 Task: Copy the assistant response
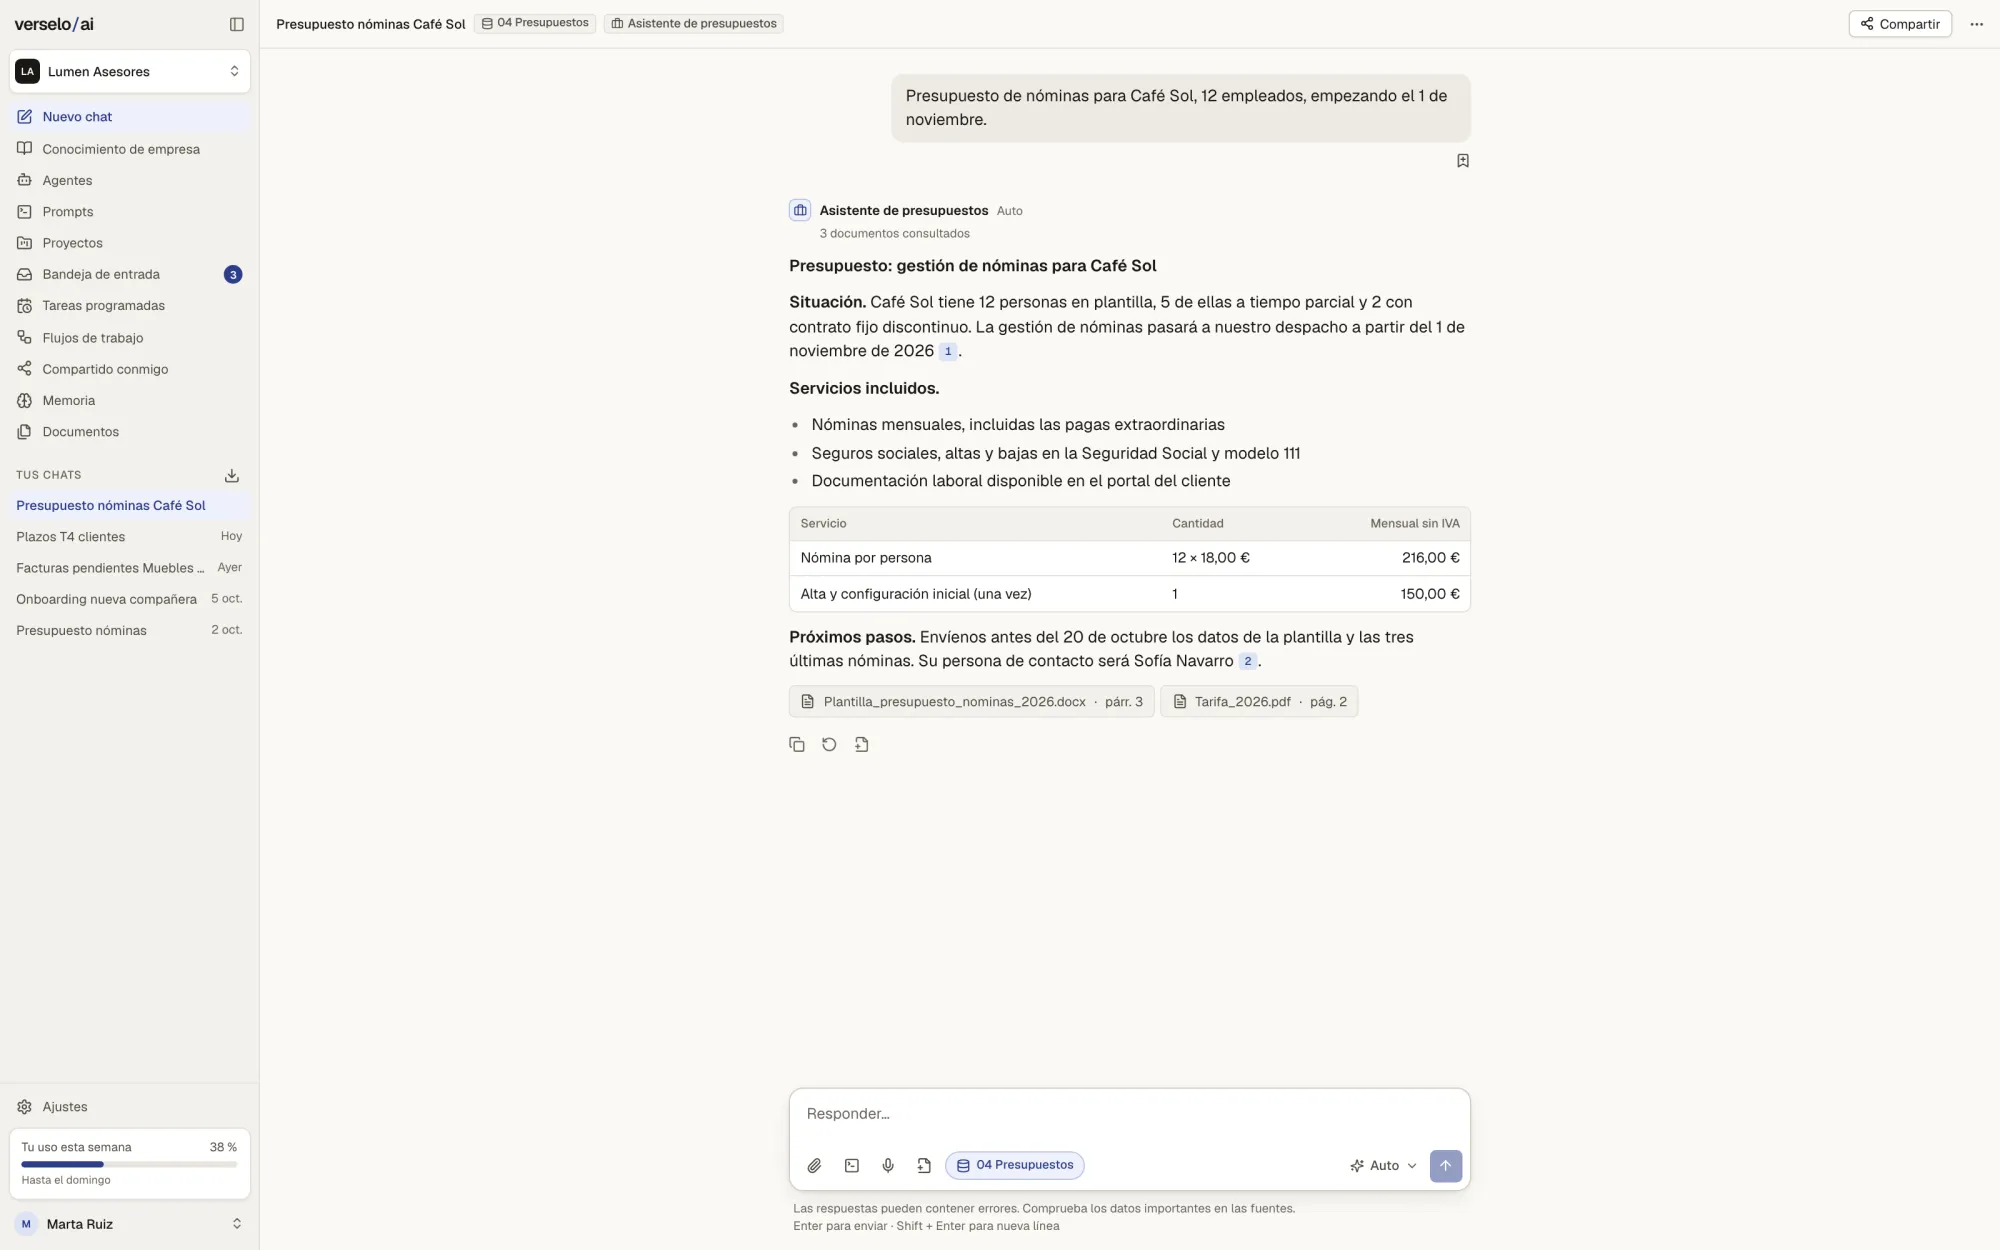(797, 744)
